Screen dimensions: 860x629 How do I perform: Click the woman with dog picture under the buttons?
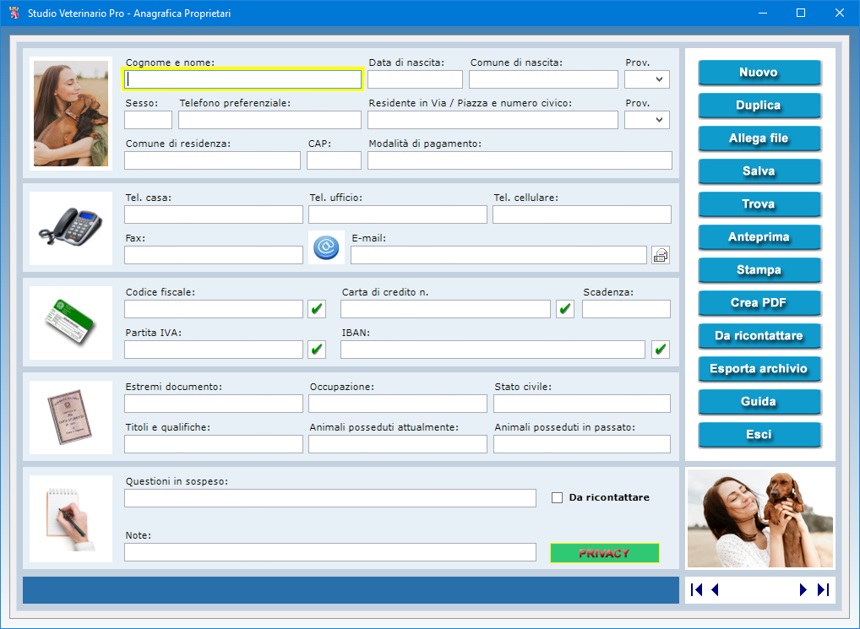pyautogui.click(x=760, y=518)
